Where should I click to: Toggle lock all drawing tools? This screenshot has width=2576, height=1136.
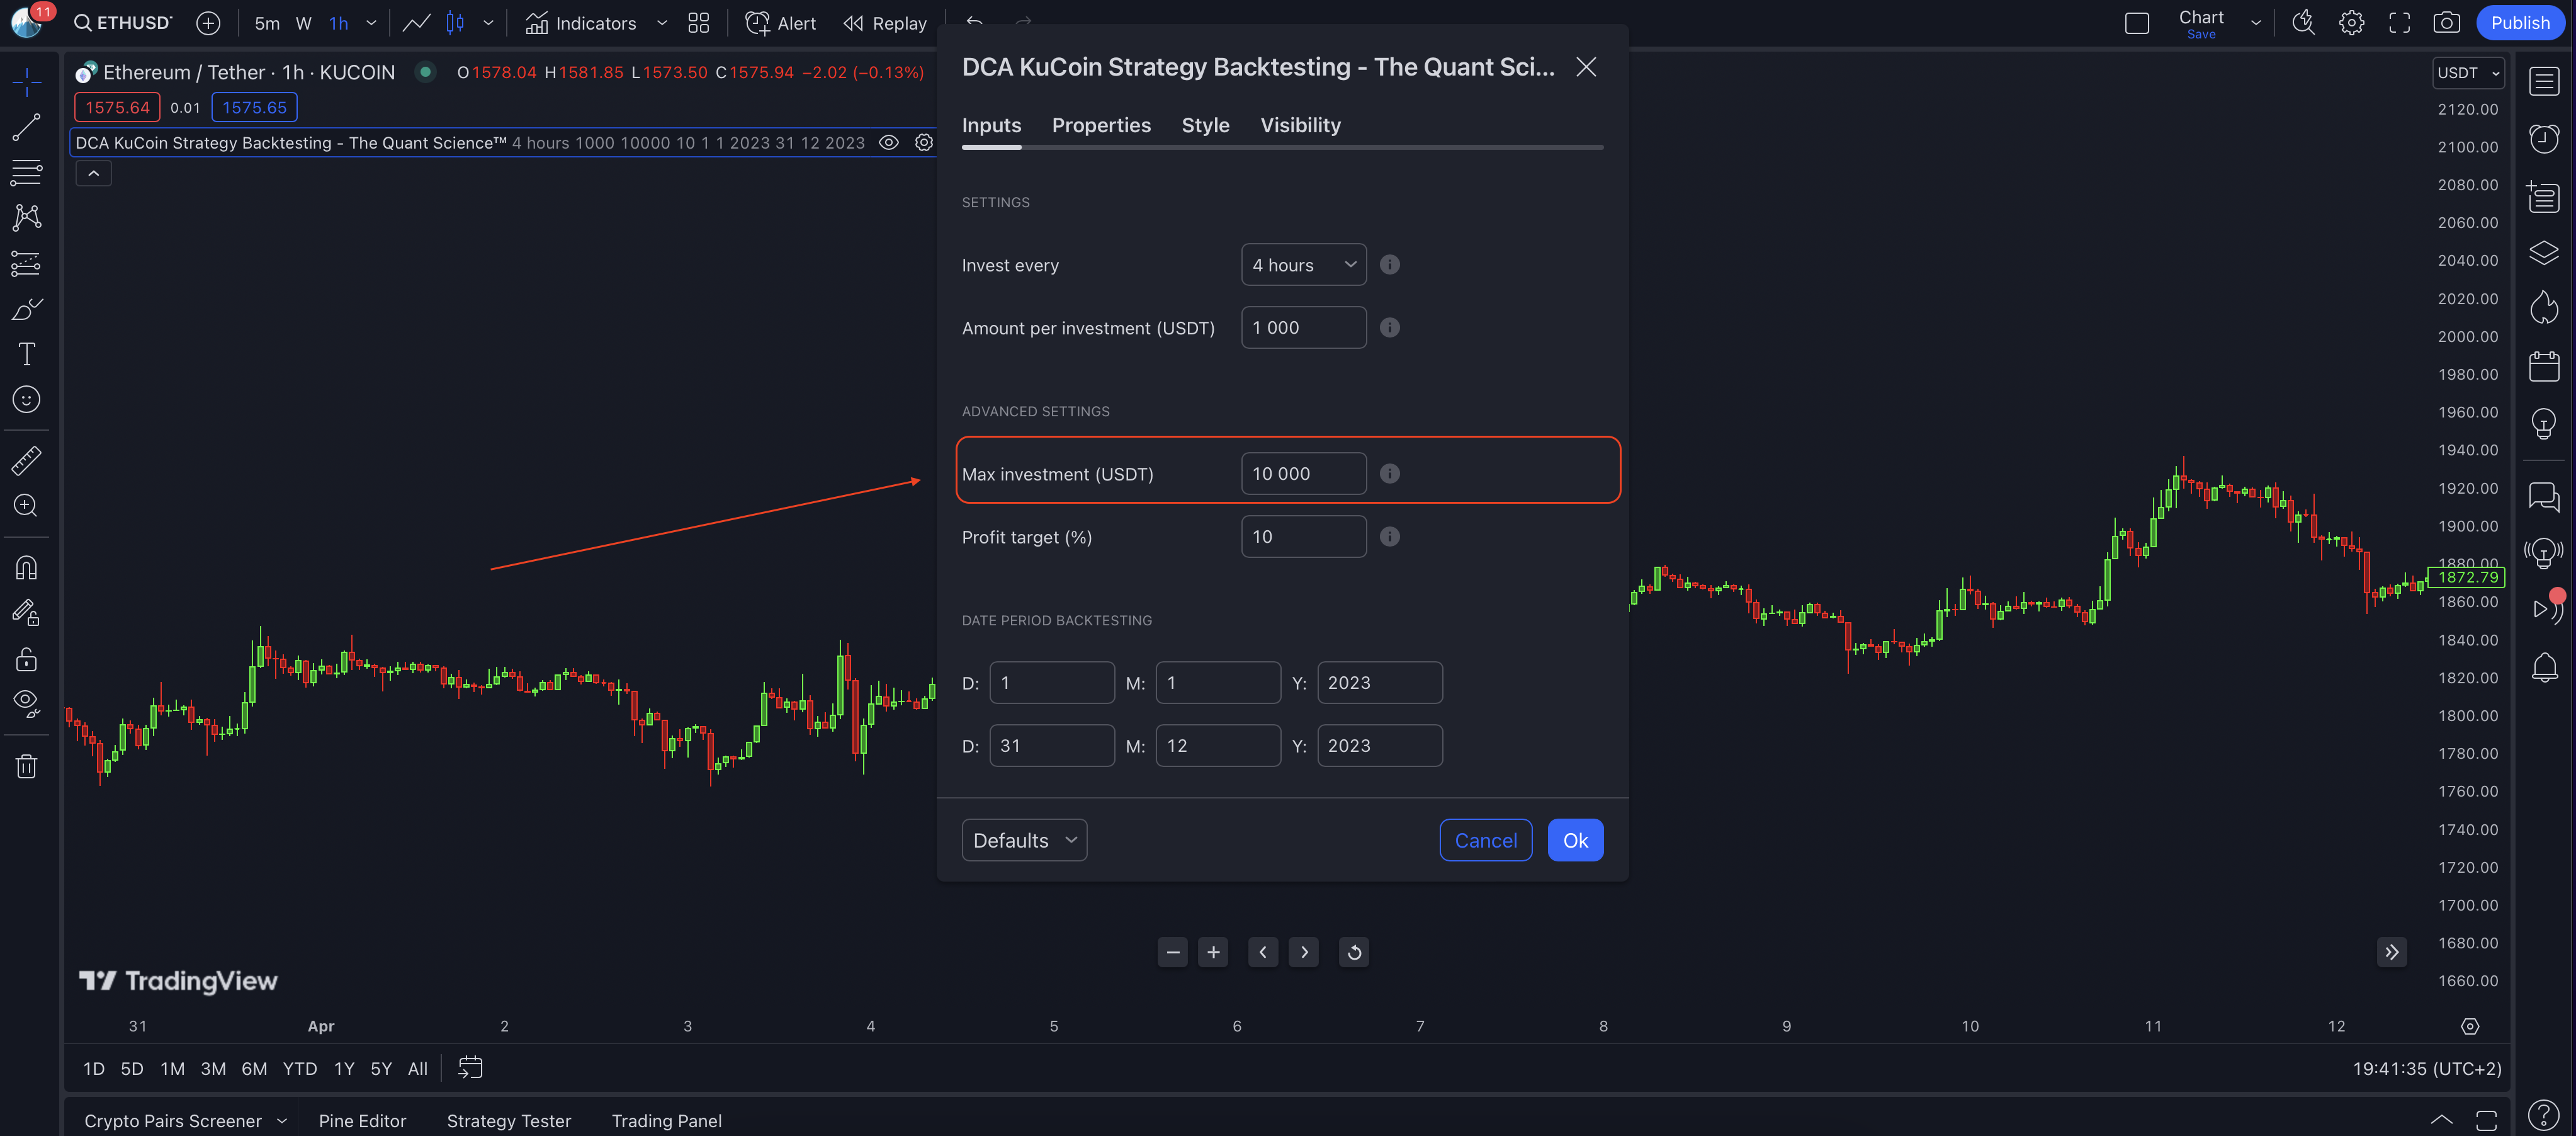click(26, 658)
